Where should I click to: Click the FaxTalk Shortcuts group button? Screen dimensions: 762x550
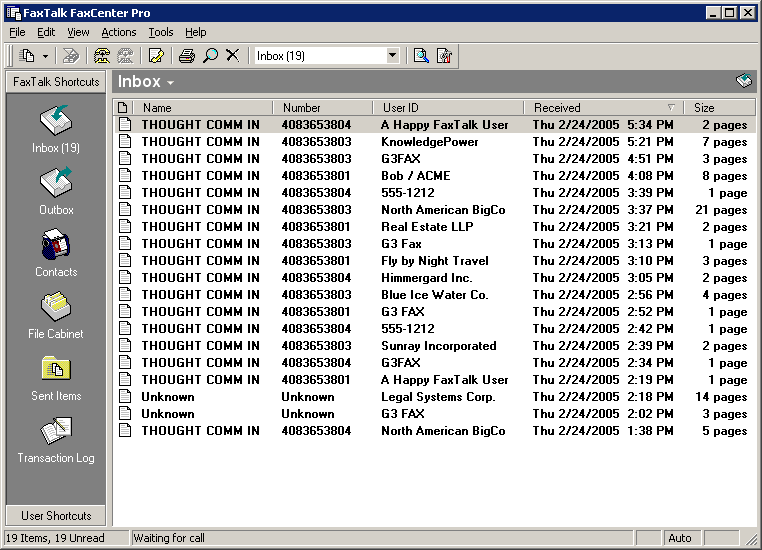point(56,82)
